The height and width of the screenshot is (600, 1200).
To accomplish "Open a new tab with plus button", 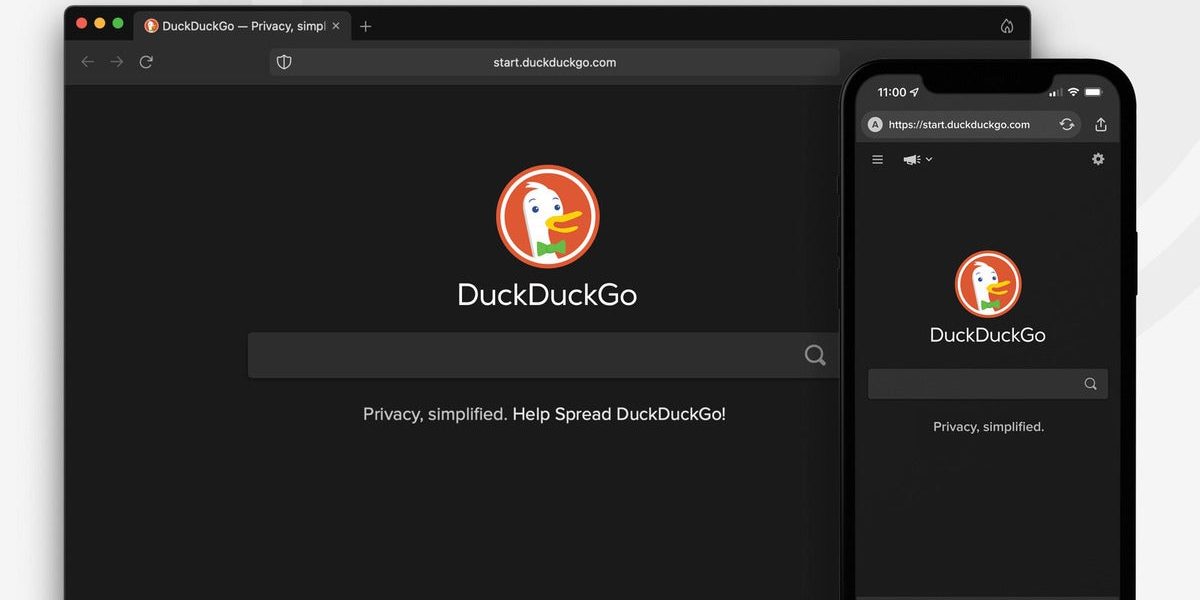I will click(365, 26).
